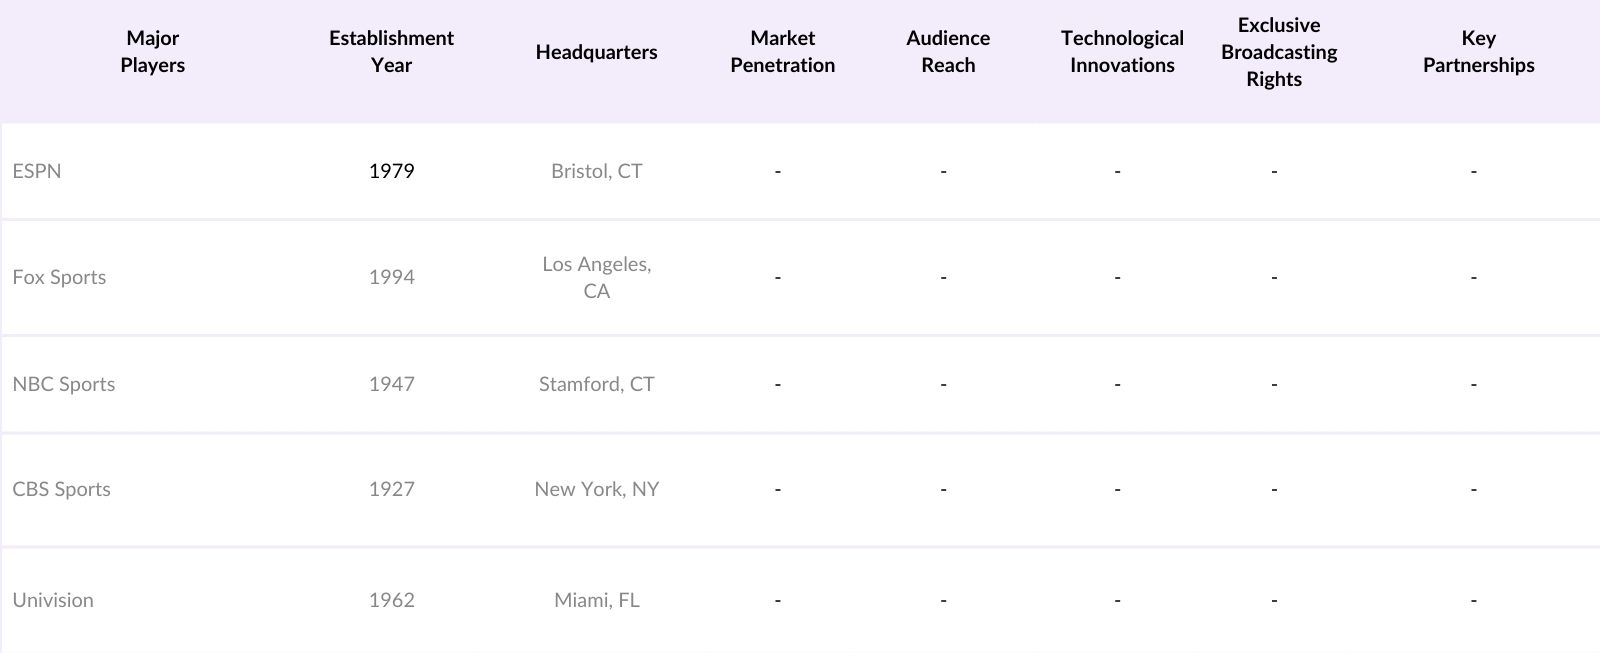Click the Los Angeles, CA cell
Image resolution: width=1600 pixels, height=653 pixels.
click(596, 277)
